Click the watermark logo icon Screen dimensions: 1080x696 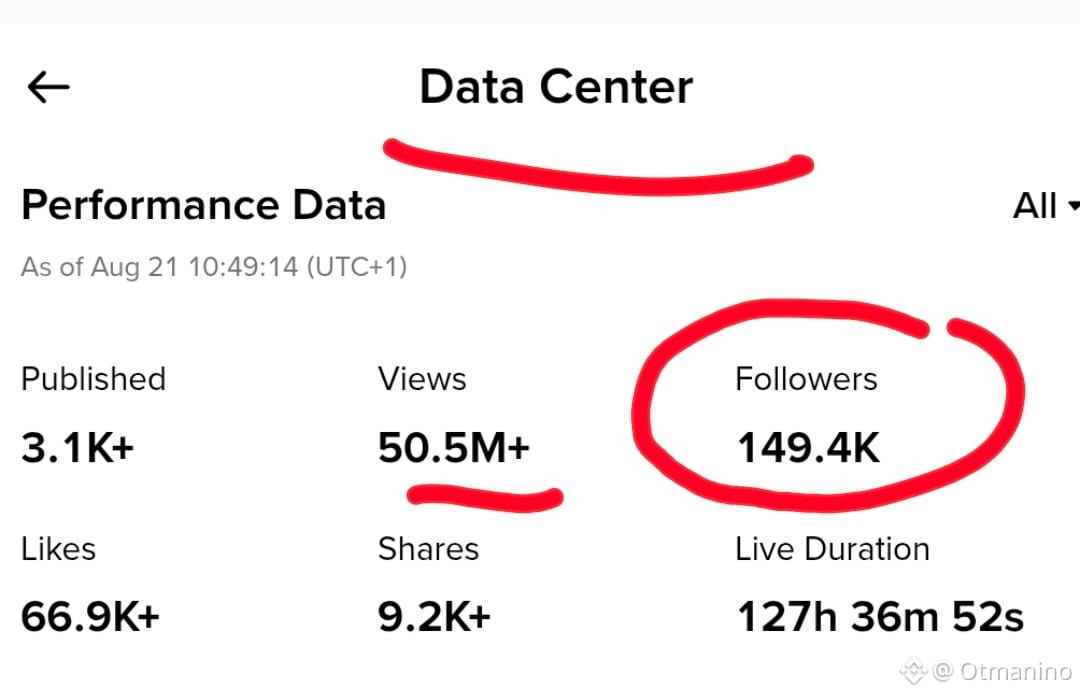(913, 671)
